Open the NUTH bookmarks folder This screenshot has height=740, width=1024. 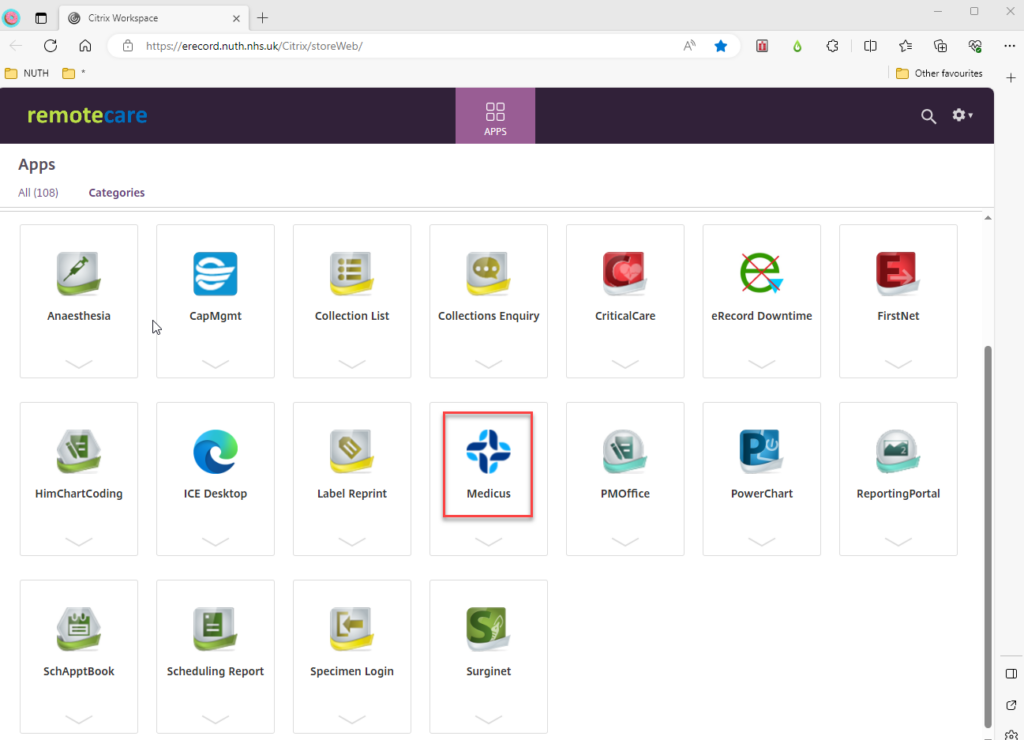27,73
